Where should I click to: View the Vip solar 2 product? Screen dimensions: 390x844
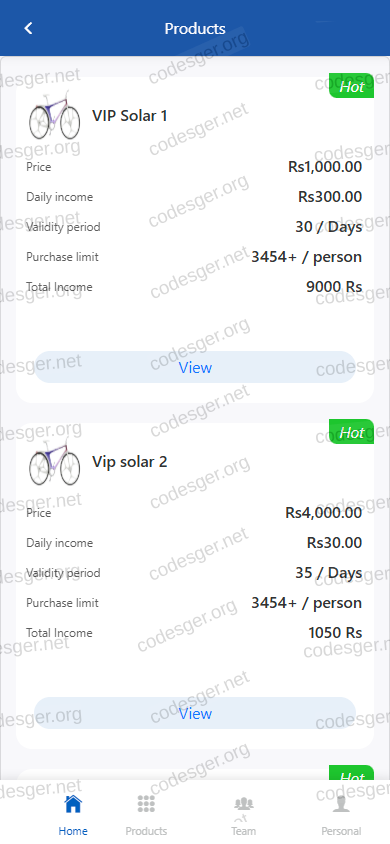coord(195,714)
